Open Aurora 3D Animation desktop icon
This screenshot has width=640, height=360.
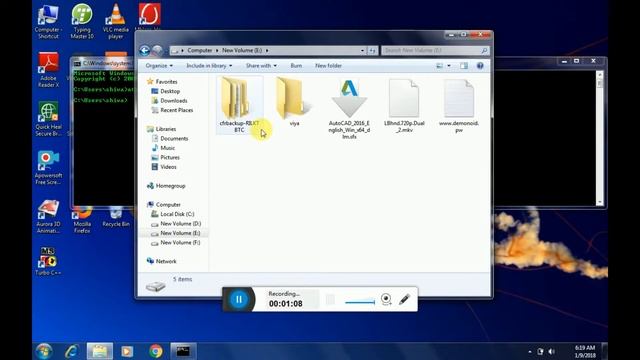[49, 216]
